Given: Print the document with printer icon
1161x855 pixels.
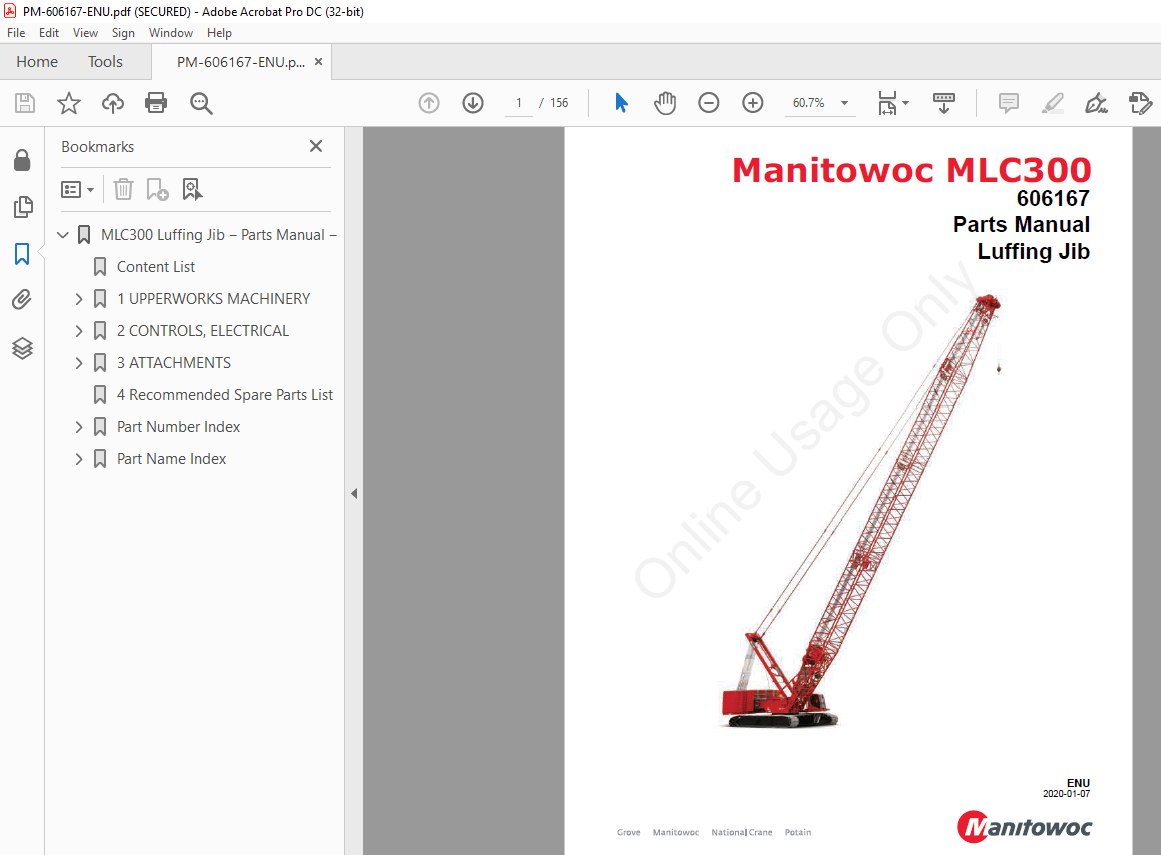Looking at the screenshot, I should [x=156, y=103].
